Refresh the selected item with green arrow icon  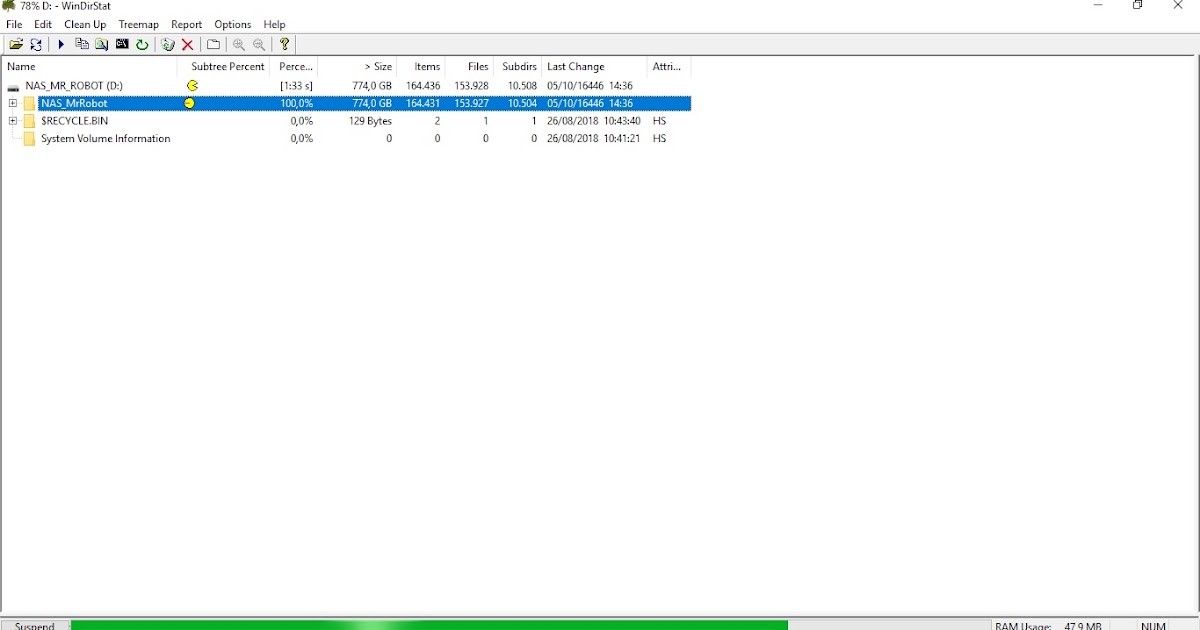pyautogui.click(x=143, y=44)
